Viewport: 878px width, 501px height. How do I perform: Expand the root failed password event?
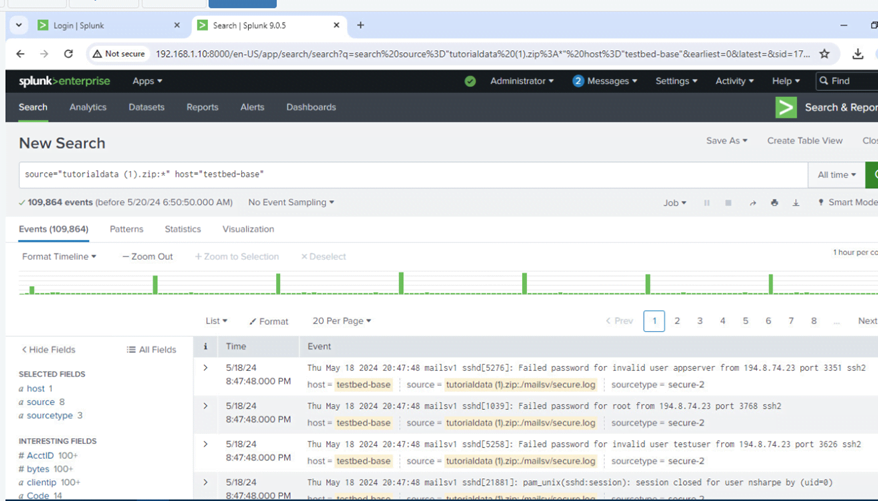[206, 406]
